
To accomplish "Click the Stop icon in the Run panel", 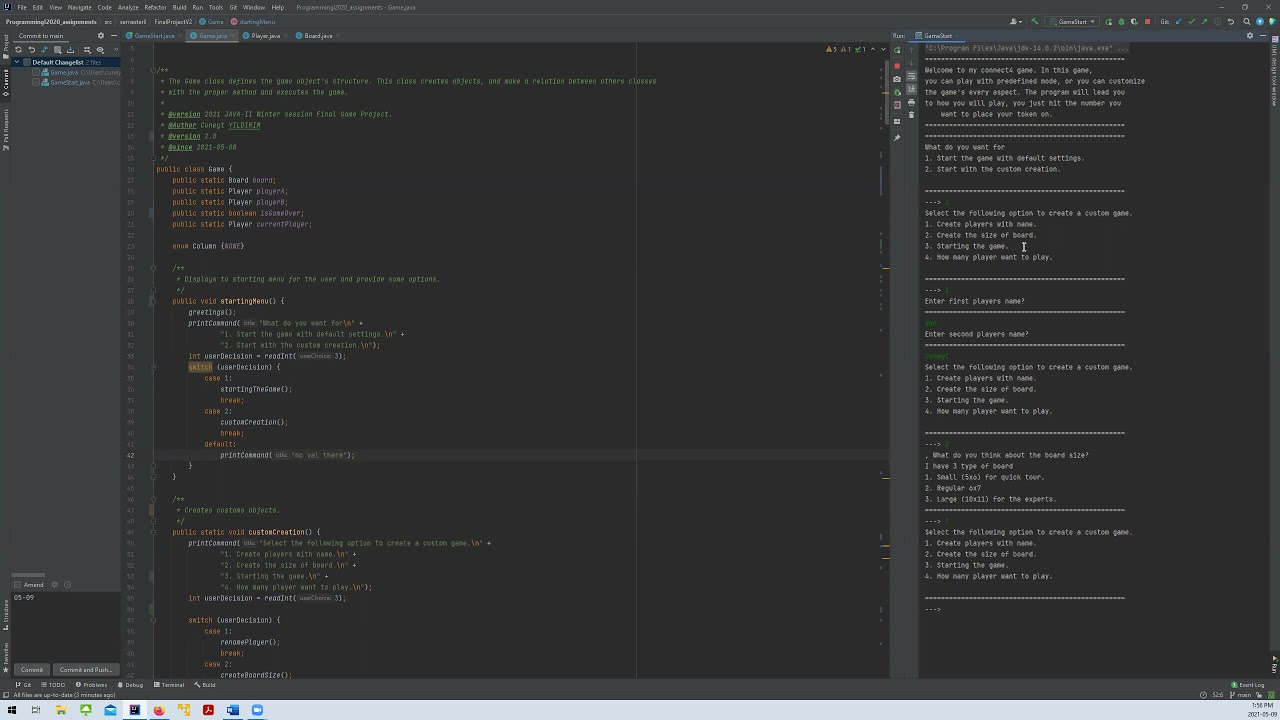I will coord(897,65).
